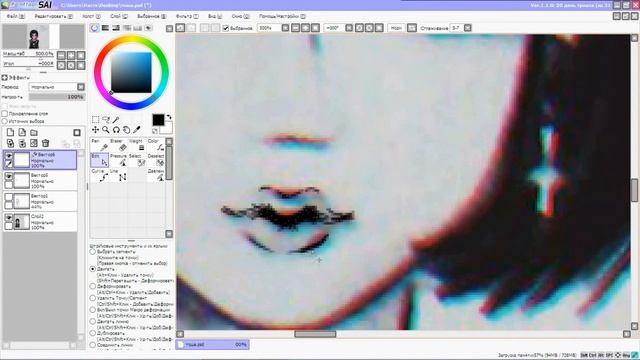This screenshot has width=640, height=360.
Task: Enable the Прикрепление слоя checkbox
Action: point(5,113)
